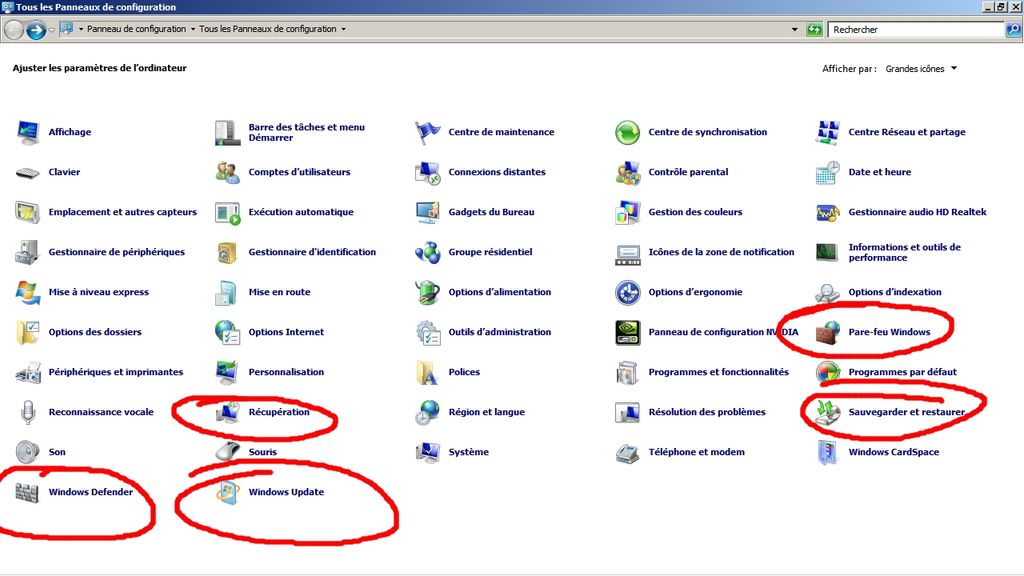Open the recent pages dropdown beside Forward
The width and height of the screenshot is (1024, 576).
52,30
